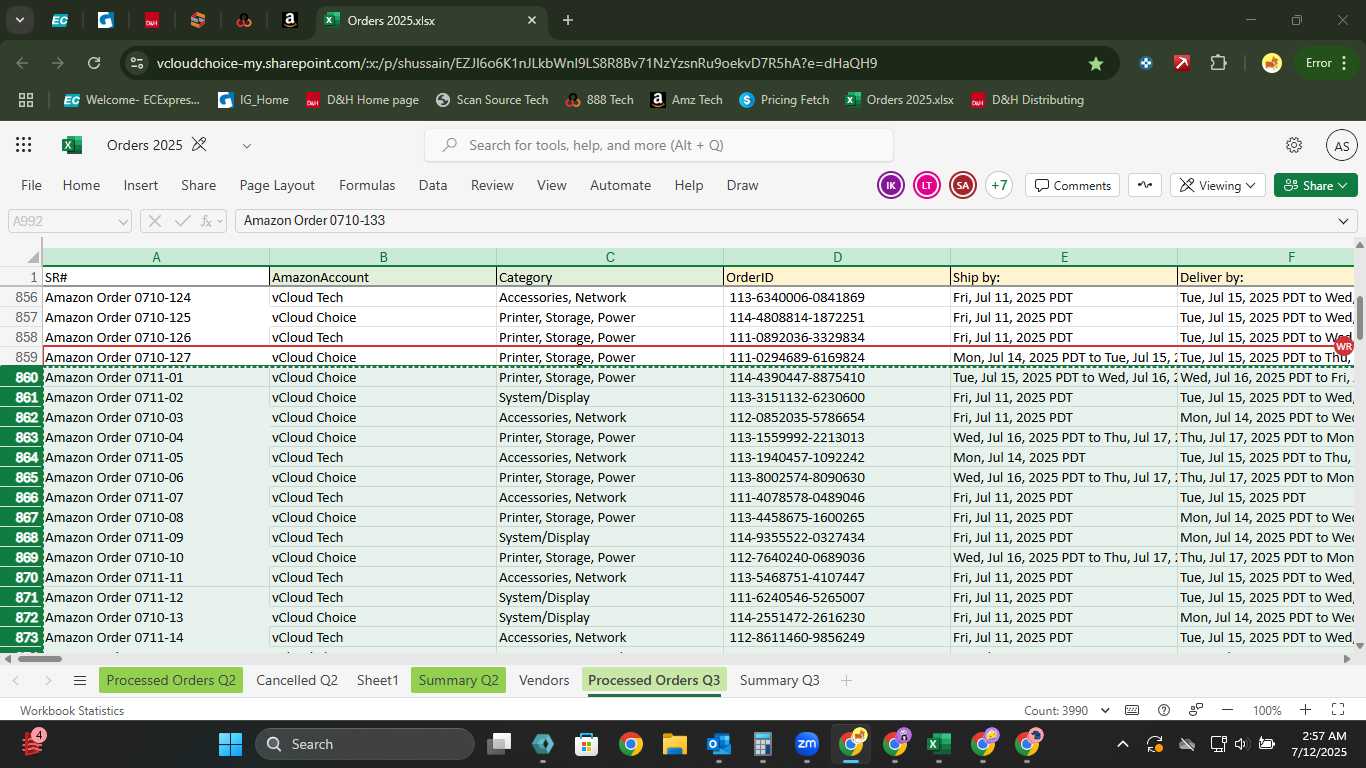Click the all sheets hamburger icon
Screen dimensions: 1366x768
pos(80,680)
